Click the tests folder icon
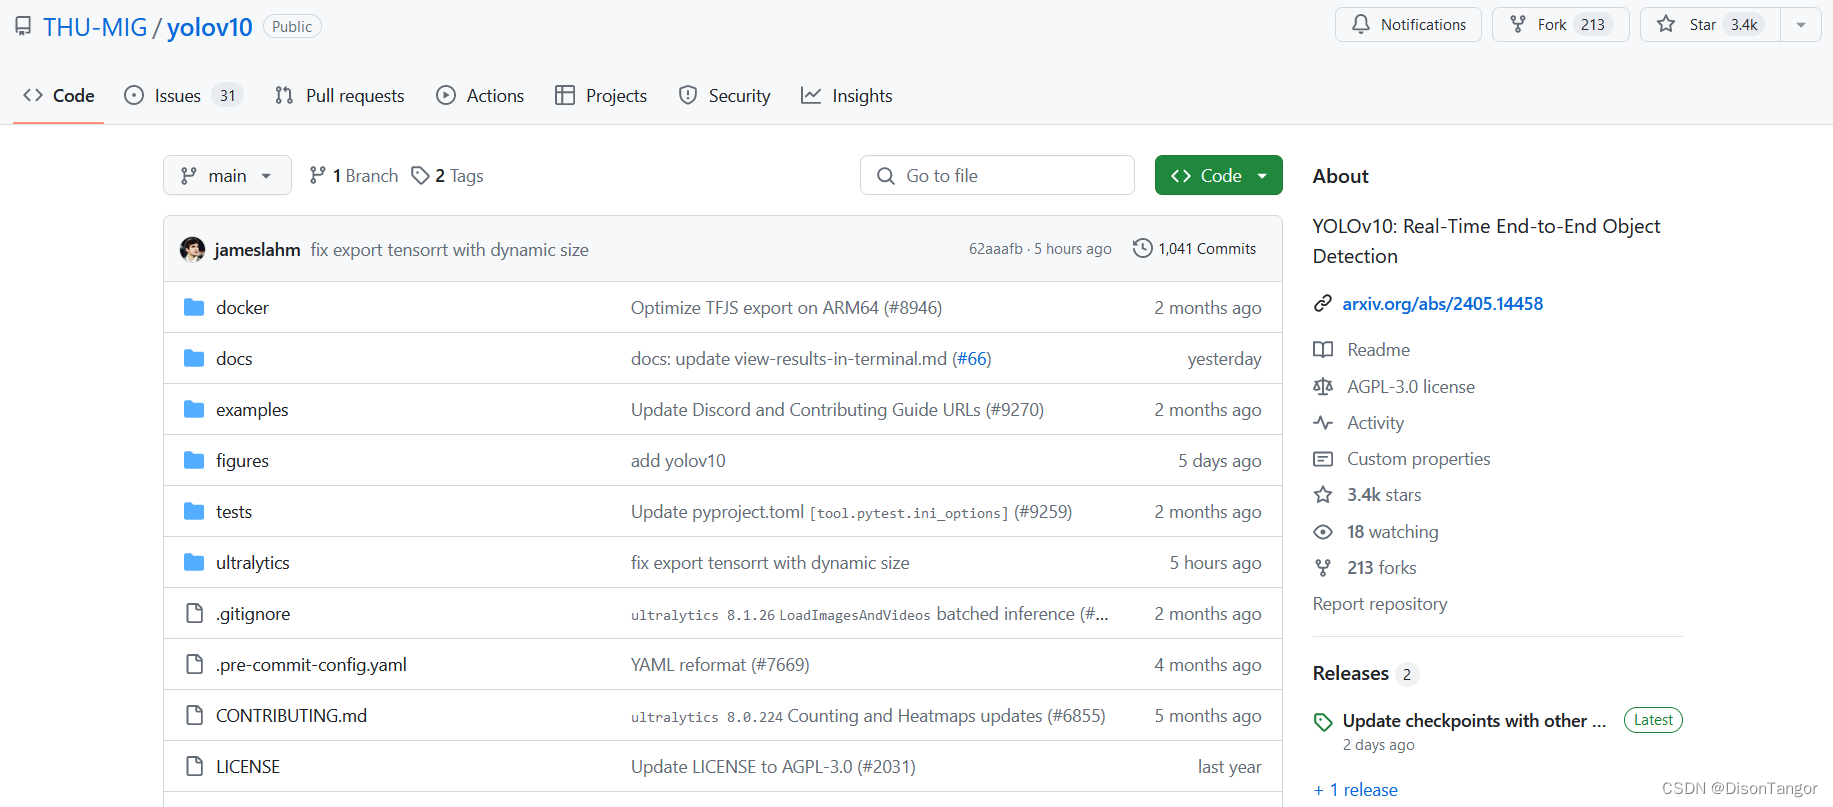The width and height of the screenshot is (1833, 807). click(x=194, y=511)
